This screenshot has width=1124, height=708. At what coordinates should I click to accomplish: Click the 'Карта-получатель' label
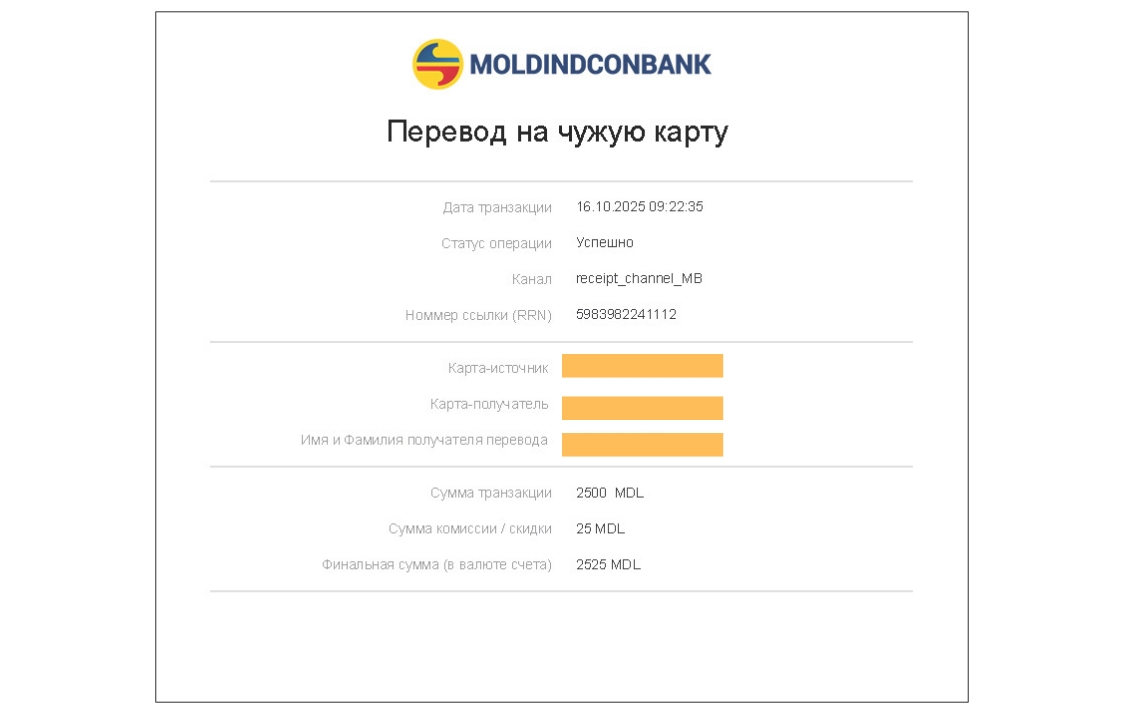coord(489,404)
